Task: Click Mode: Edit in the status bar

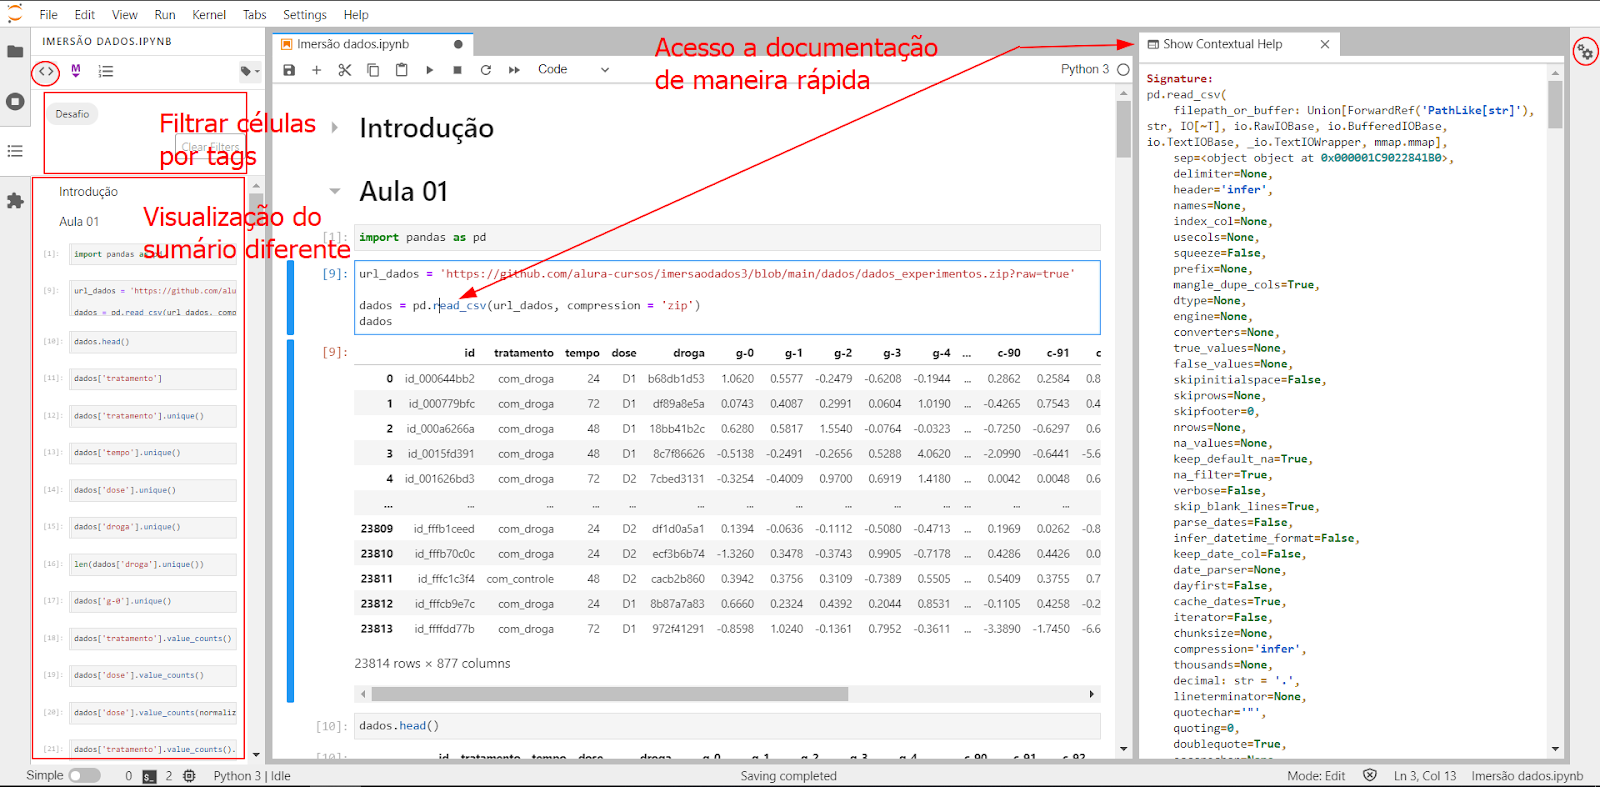Action: coord(1316,776)
